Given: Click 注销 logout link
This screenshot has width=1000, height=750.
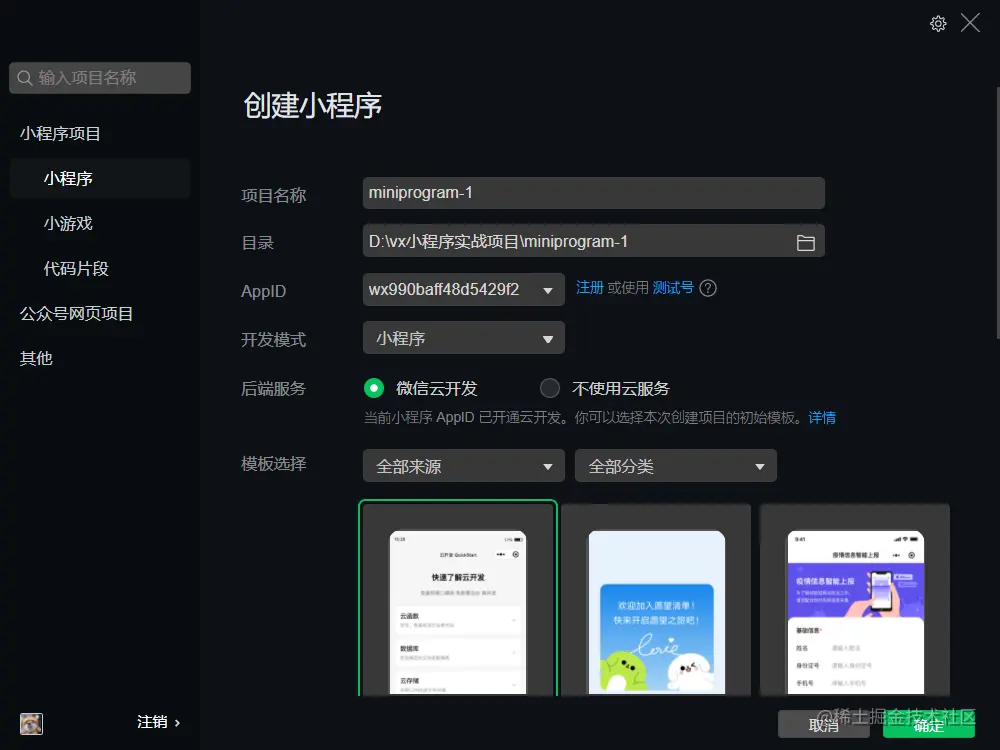Looking at the screenshot, I should 158,722.
